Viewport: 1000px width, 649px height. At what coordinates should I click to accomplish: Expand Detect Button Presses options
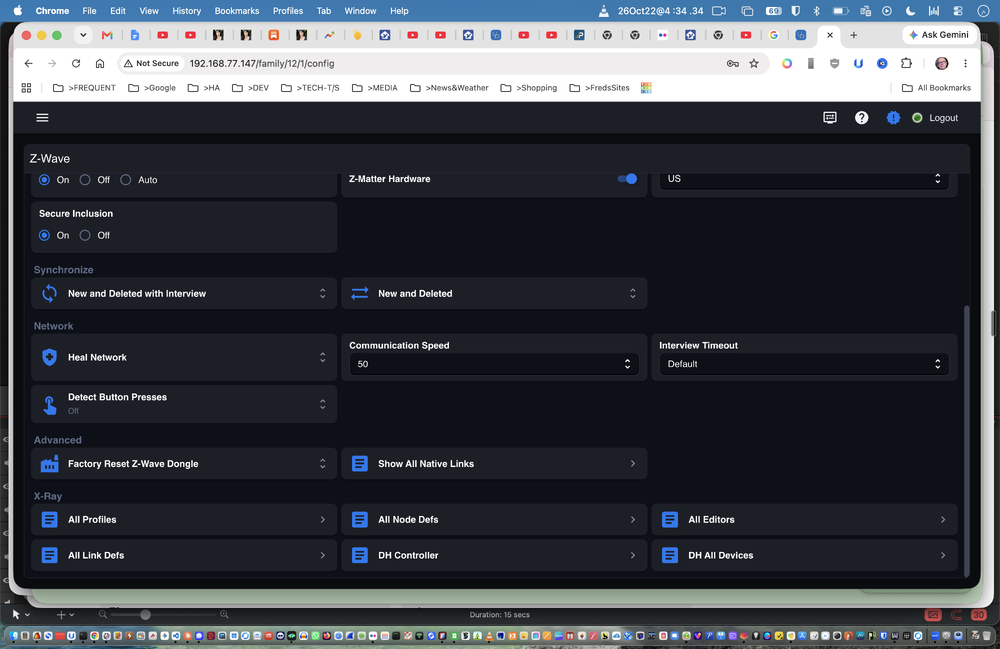coord(323,404)
